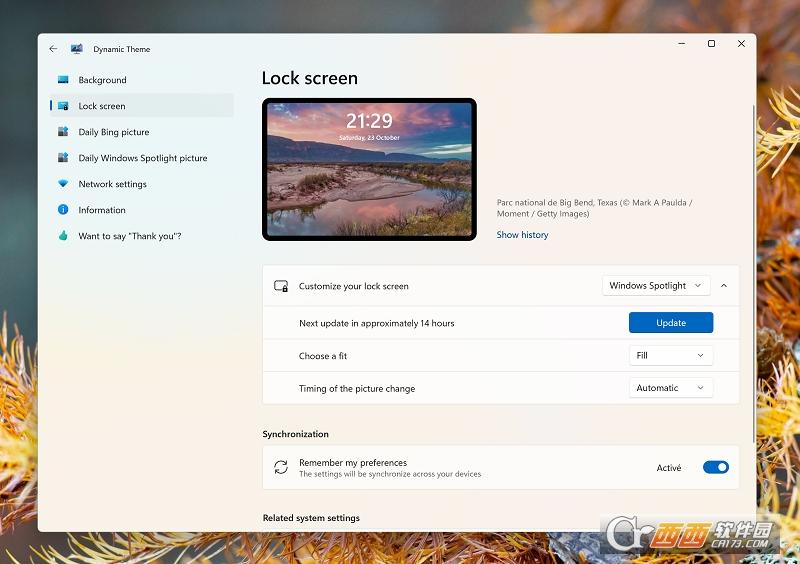Close the Dynamic Theme window
Viewport: 800px width, 564px height.
pyautogui.click(x=741, y=44)
